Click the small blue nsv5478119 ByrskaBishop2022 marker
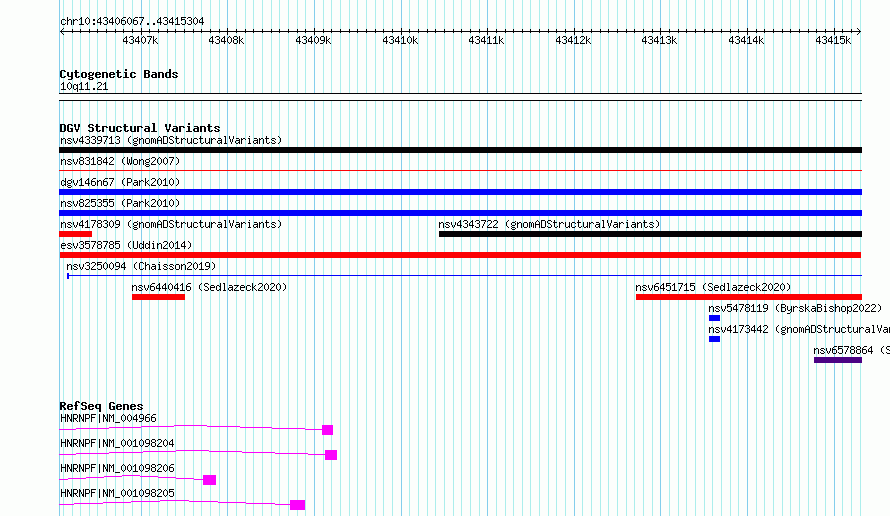The height and width of the screenshot is (516, 890). 714,318
